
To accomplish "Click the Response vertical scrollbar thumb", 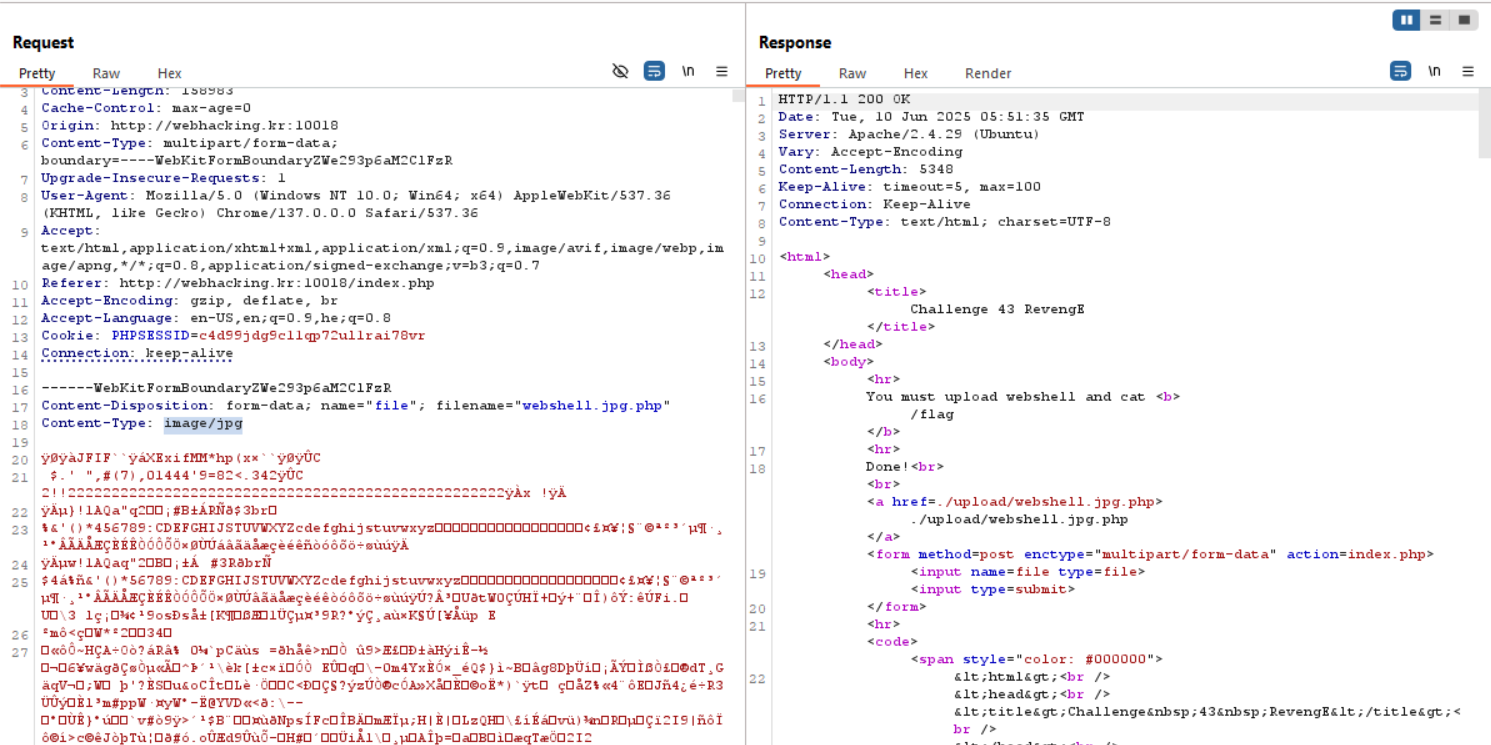I will [1483, 123].
